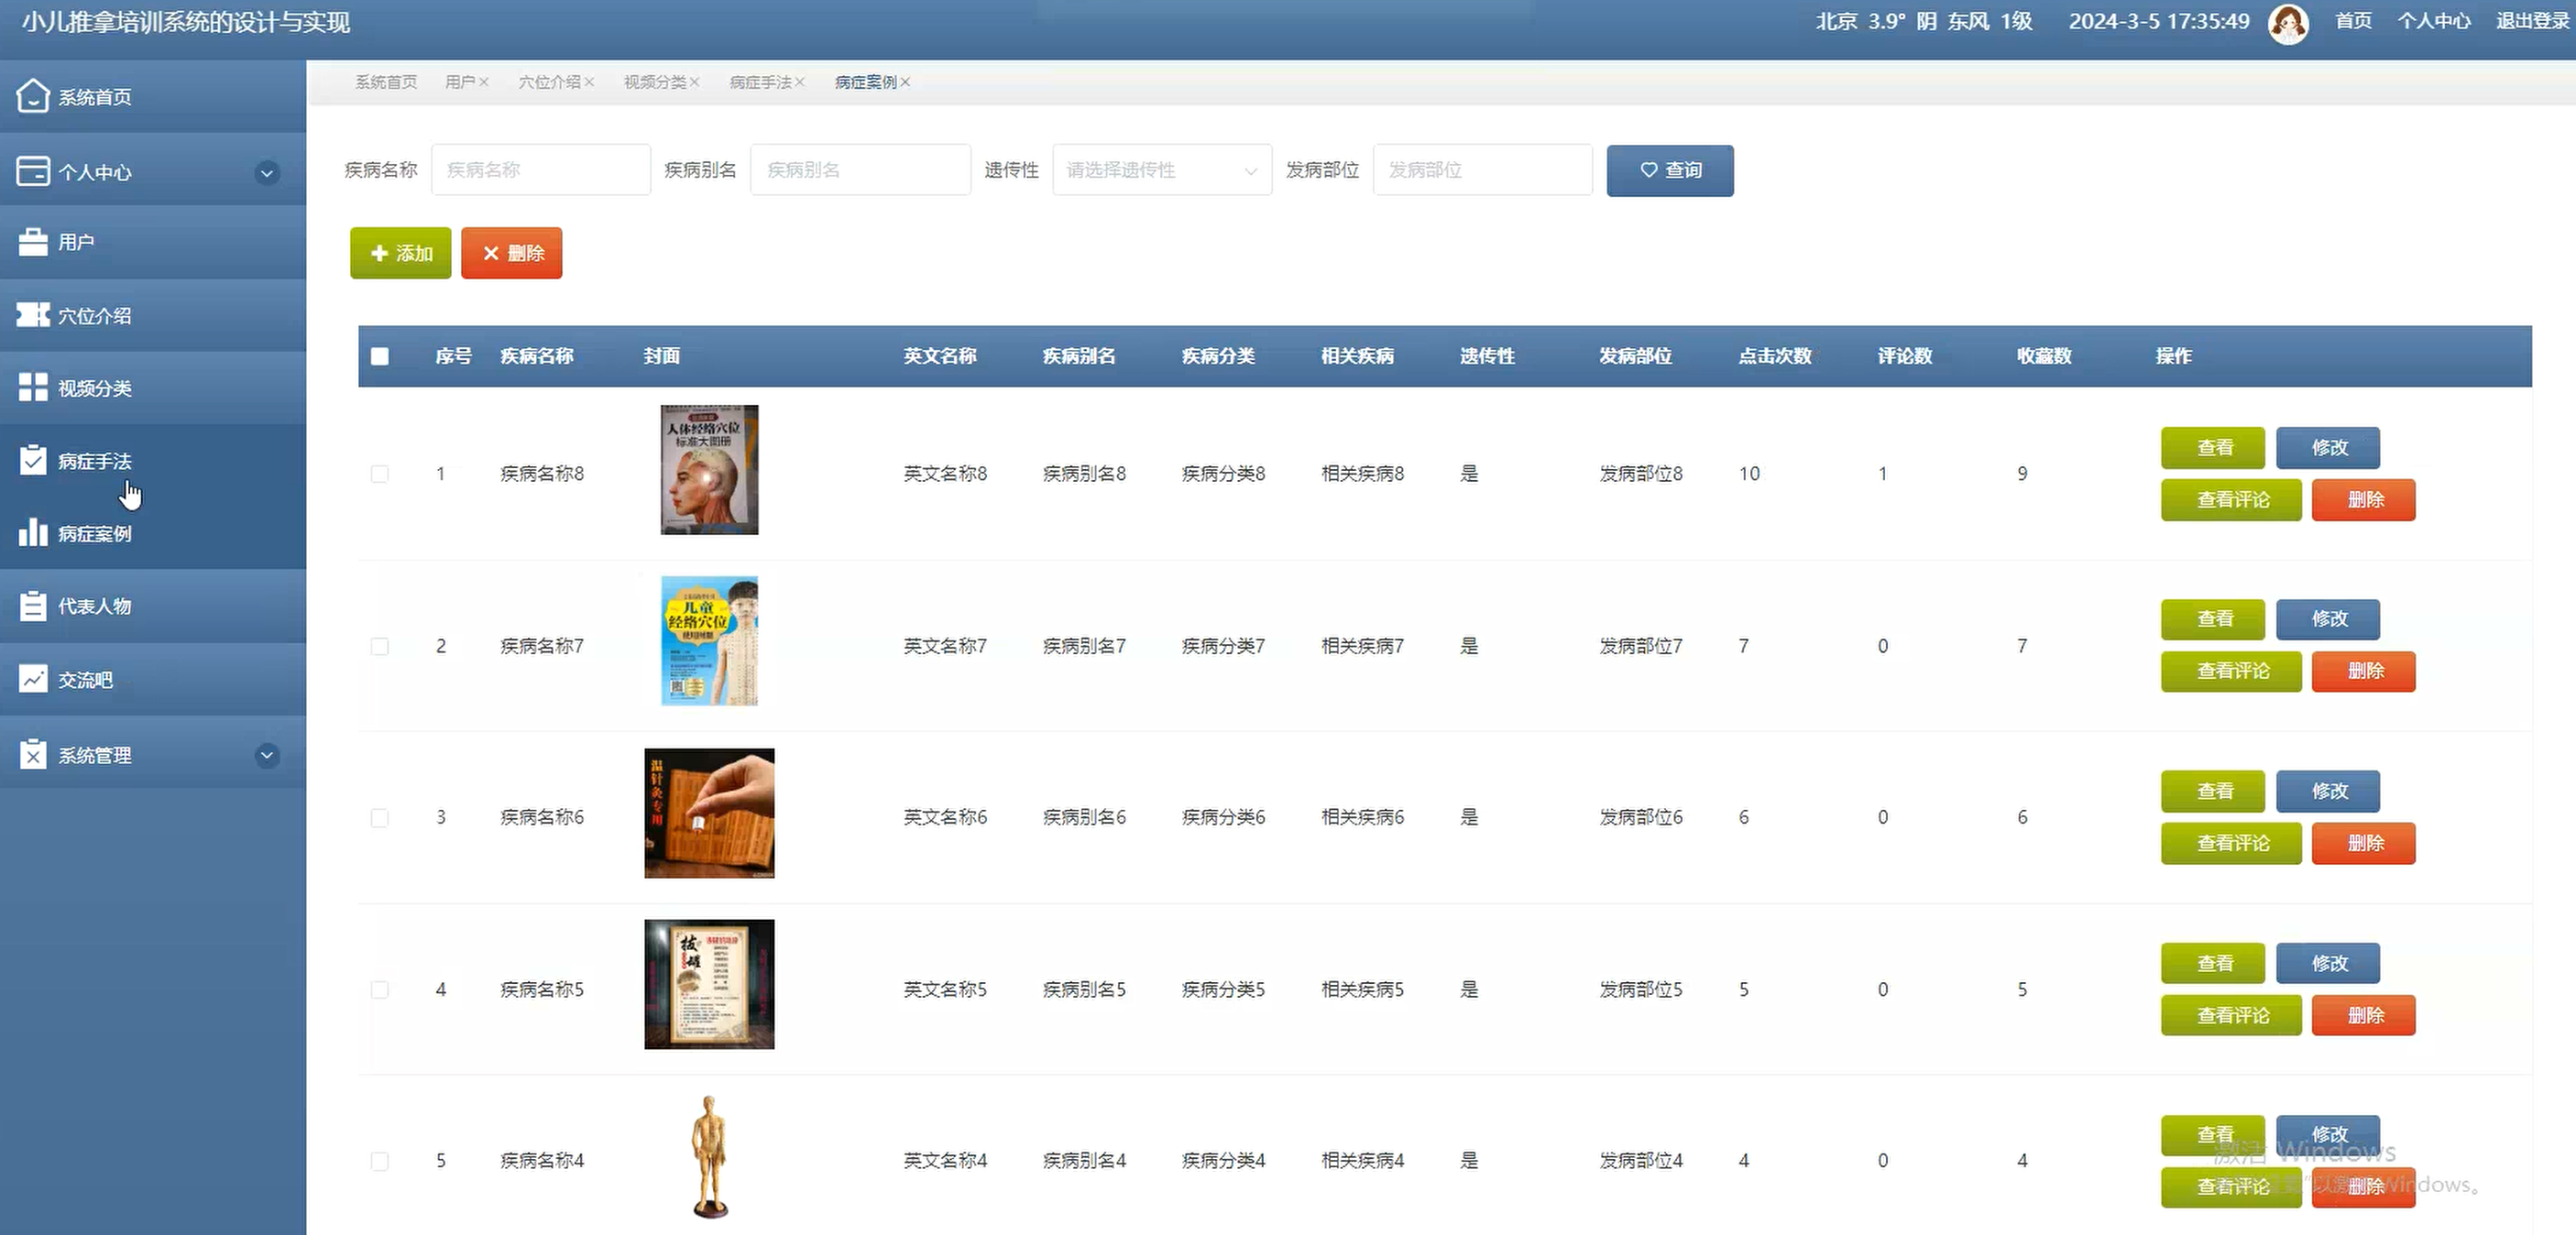Click 查看评论 for 疾病名称8 row
Image resolution: width=2576 pixels, height=1235 pixels.
[x=2231, y=500]
